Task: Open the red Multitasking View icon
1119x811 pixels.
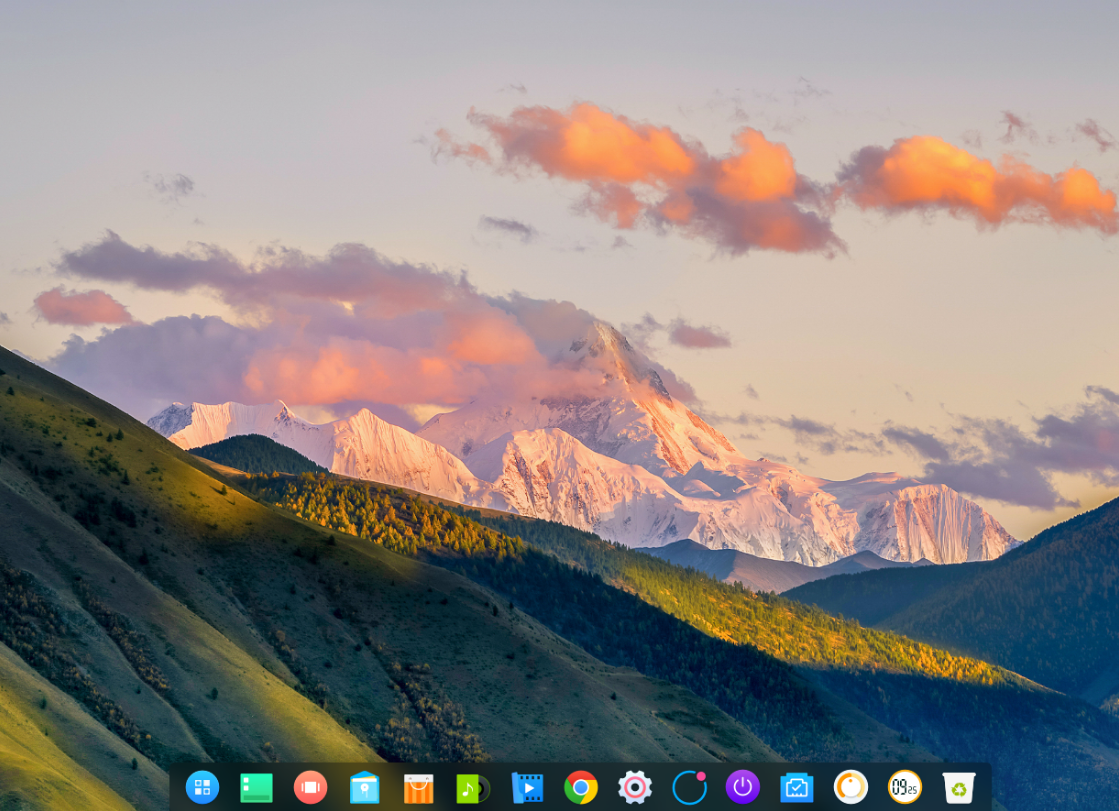Action: coord(310,787)
